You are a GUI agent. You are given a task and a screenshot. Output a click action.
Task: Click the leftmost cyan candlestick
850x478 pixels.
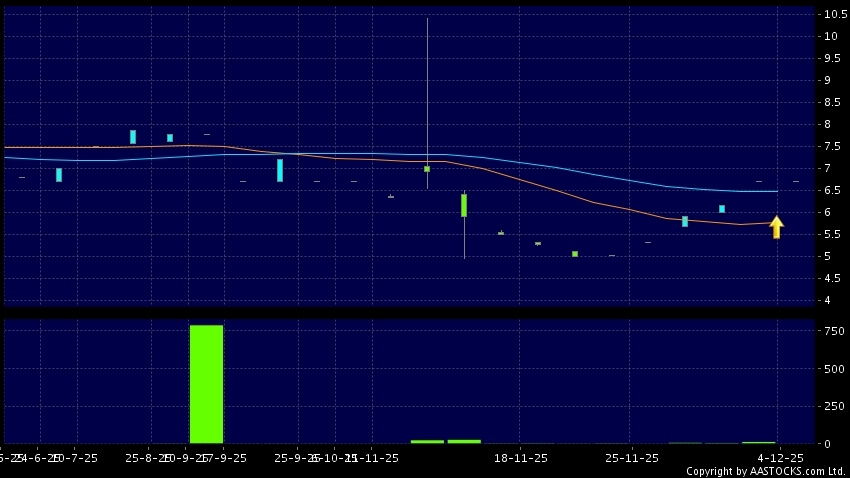coord(59,175)
